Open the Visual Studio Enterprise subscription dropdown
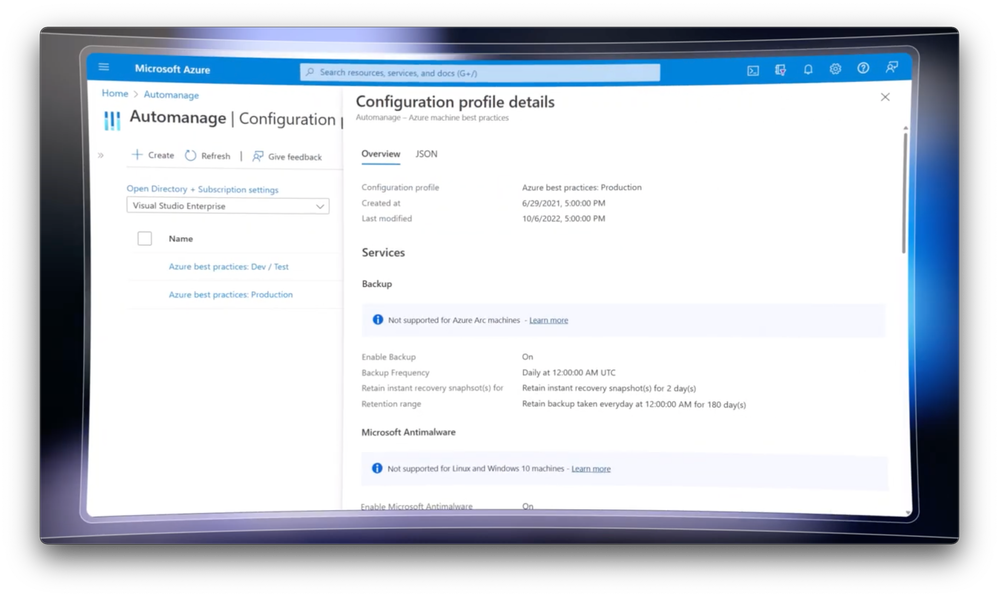This screenshot has height=597, width=999. 228,206
